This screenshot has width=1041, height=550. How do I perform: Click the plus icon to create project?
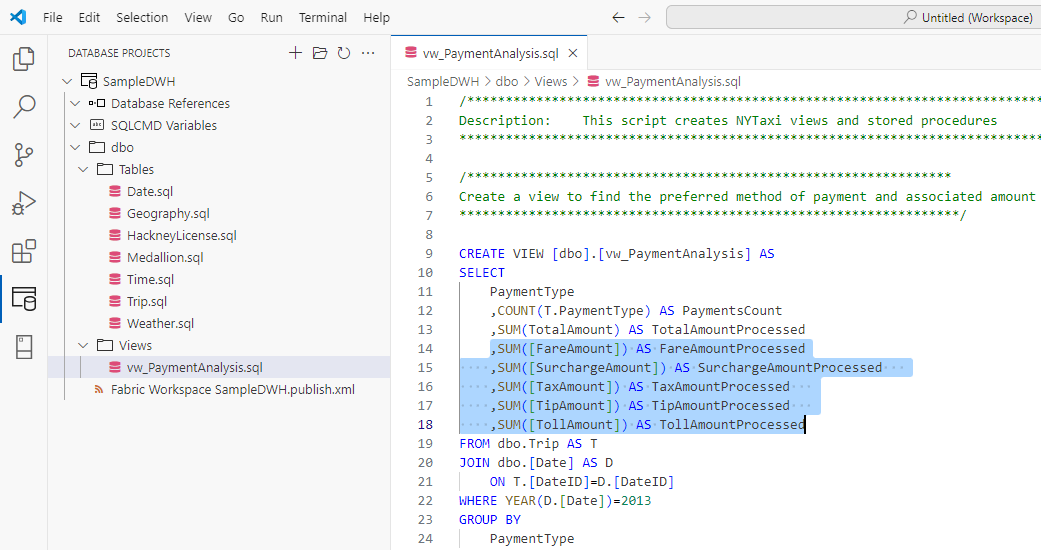(x=295, y=53)
